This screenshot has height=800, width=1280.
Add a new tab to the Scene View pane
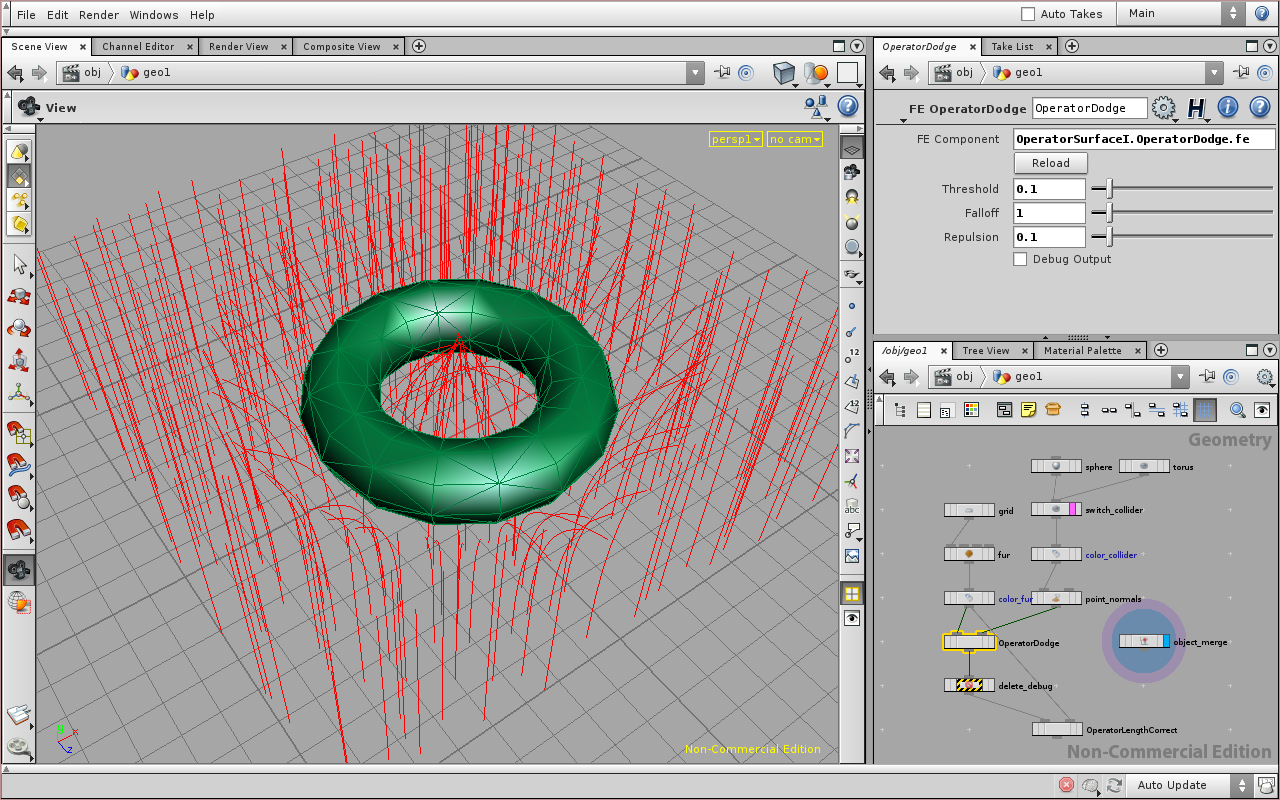click(419, 46)
